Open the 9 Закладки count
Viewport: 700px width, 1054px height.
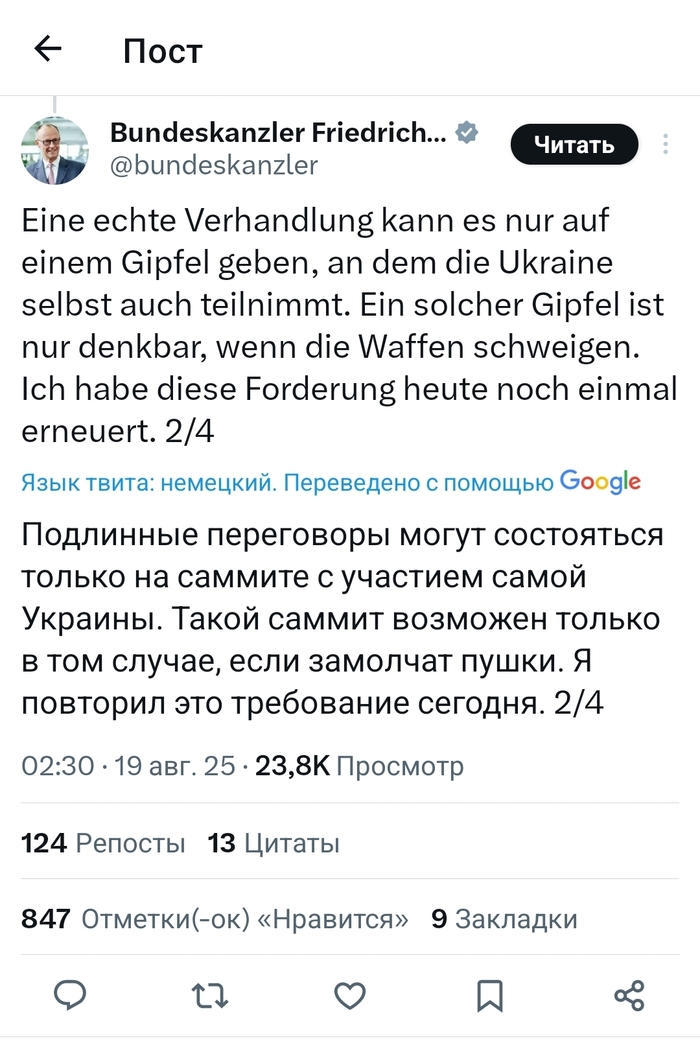point(503,919)
